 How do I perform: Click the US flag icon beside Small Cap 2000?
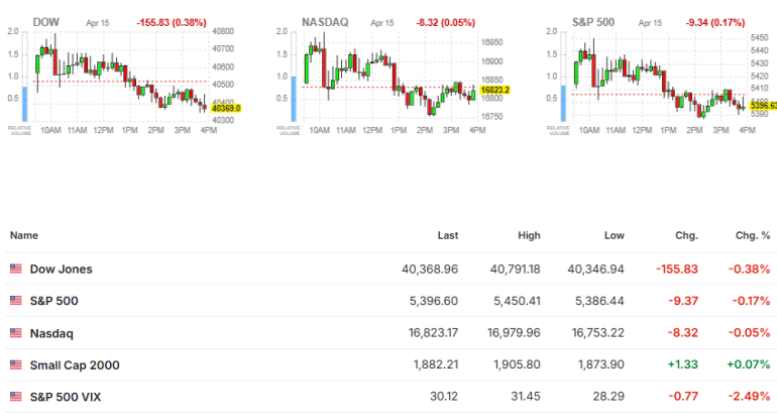[16, 365]
